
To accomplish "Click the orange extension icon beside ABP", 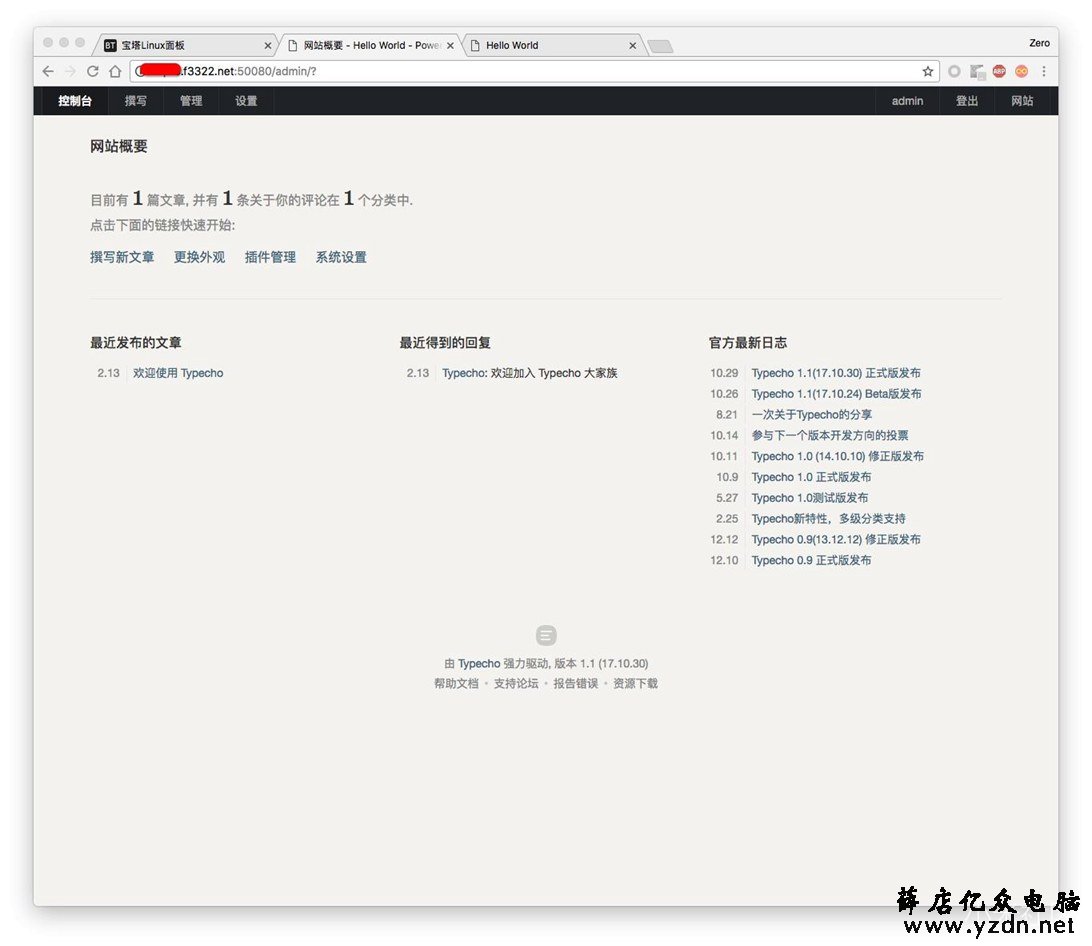I will (1022, 71).
